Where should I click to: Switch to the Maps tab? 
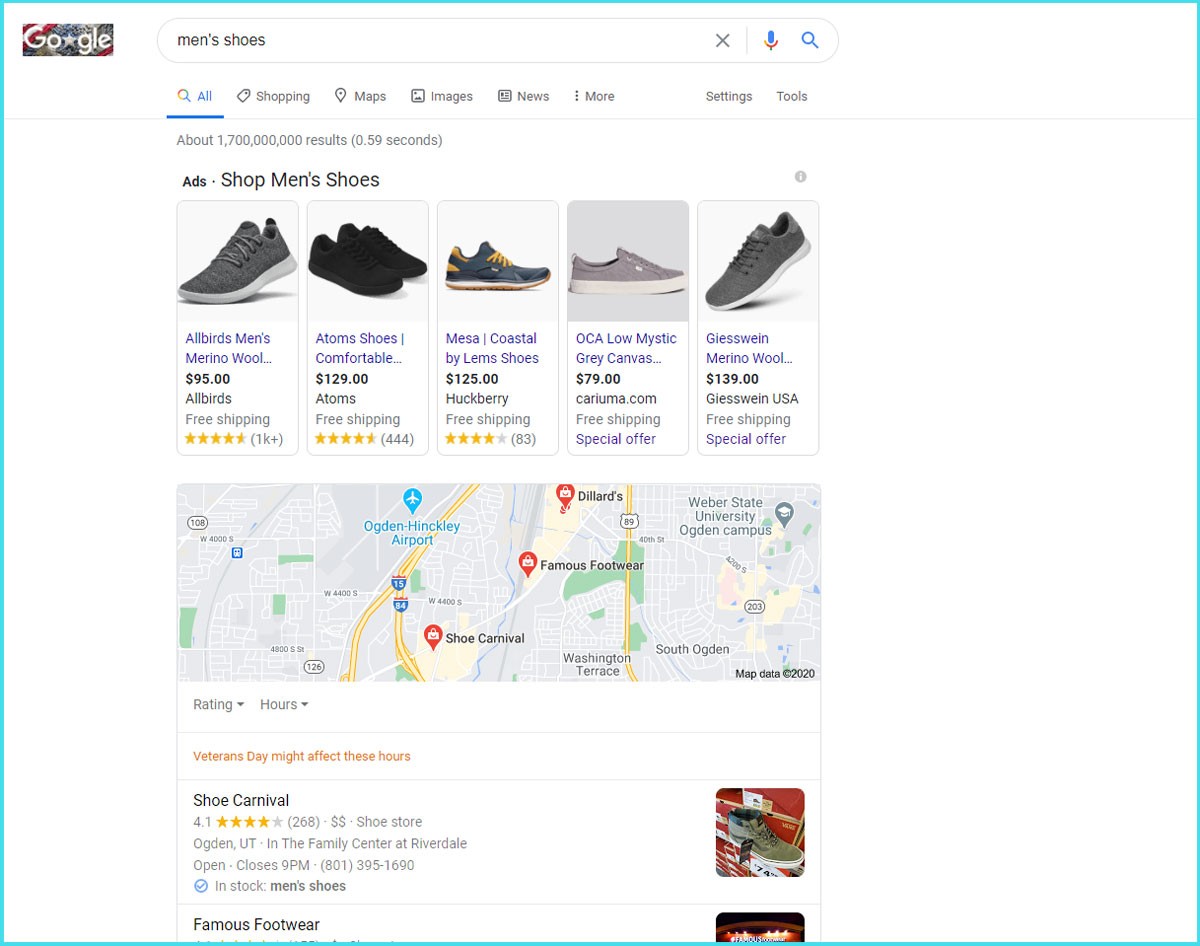click(x=360, y=96)
